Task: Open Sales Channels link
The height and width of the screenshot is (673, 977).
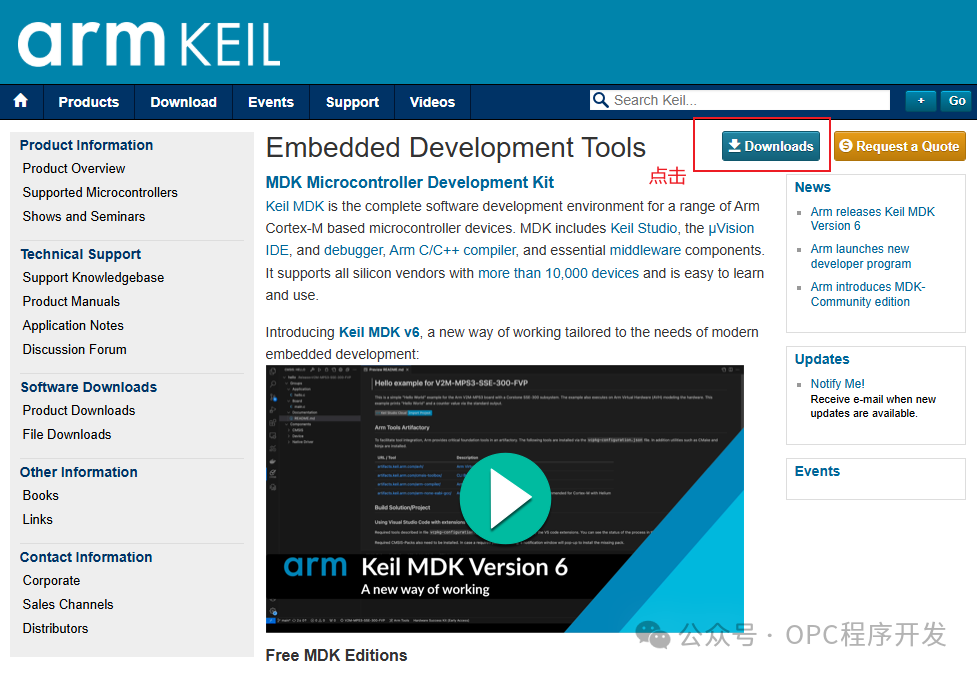Action: click(x=68, y=604)
